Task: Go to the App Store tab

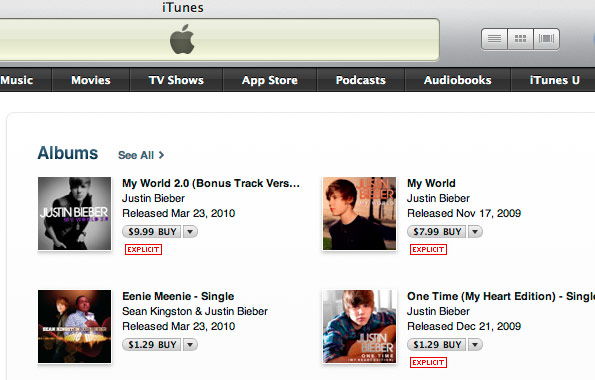Action: pyautogui.click(x=270, y=80)
